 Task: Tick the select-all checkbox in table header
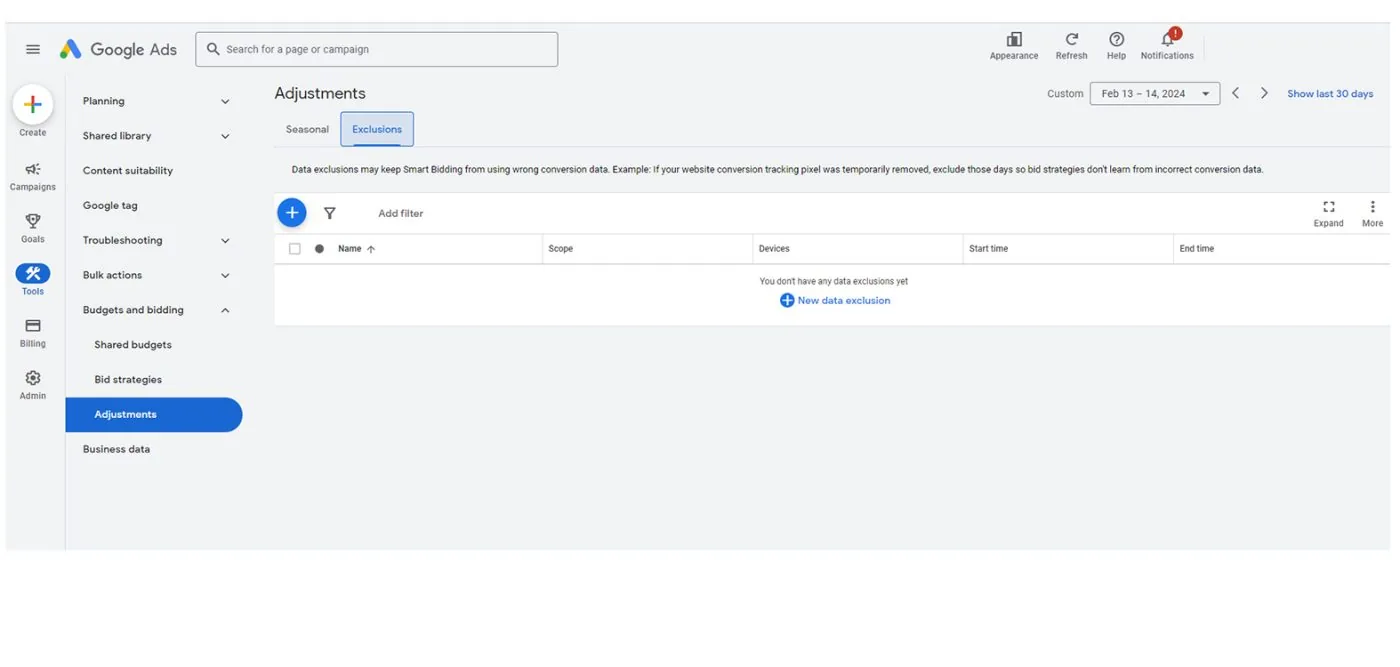coord(294,249)
